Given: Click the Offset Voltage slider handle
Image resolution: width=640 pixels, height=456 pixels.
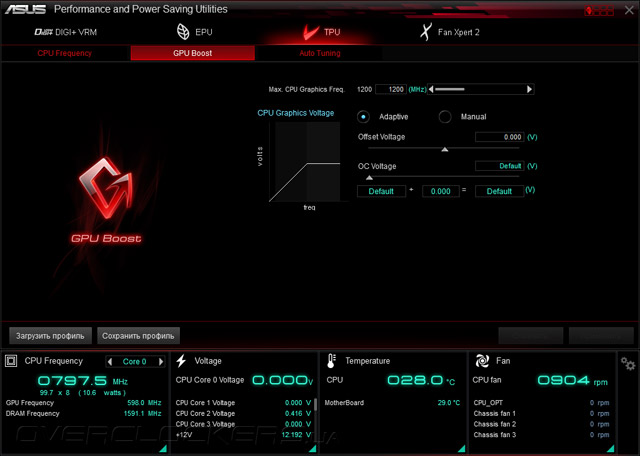Looking at the screenshot, I should 445,149.
